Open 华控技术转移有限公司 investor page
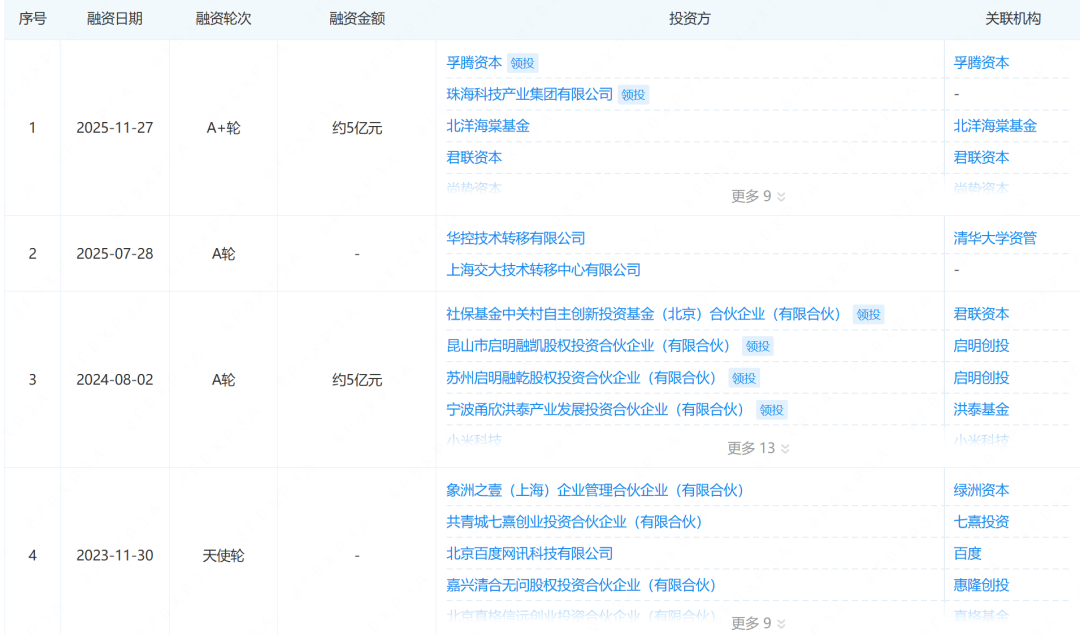This screenshot has width=1080, height=635. tap(515, 238)
